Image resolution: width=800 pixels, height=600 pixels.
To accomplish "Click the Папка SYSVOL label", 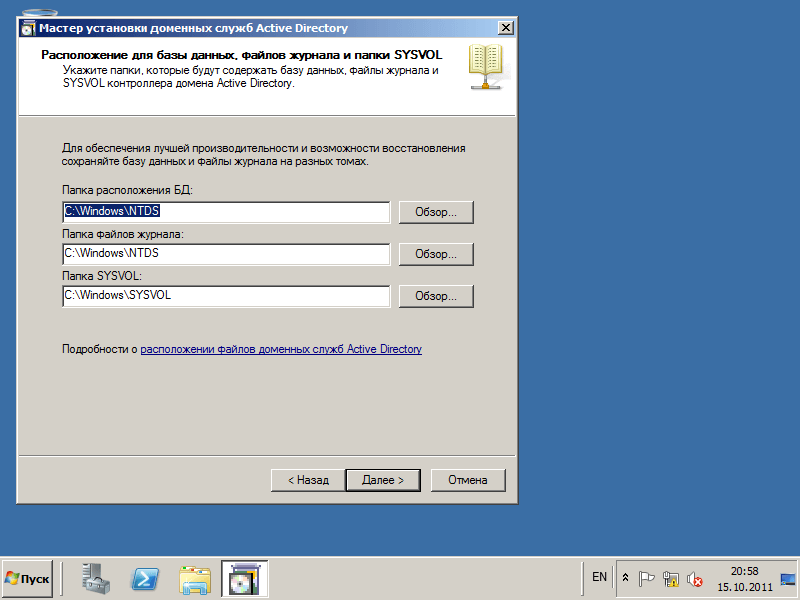I will click(102, 276).
